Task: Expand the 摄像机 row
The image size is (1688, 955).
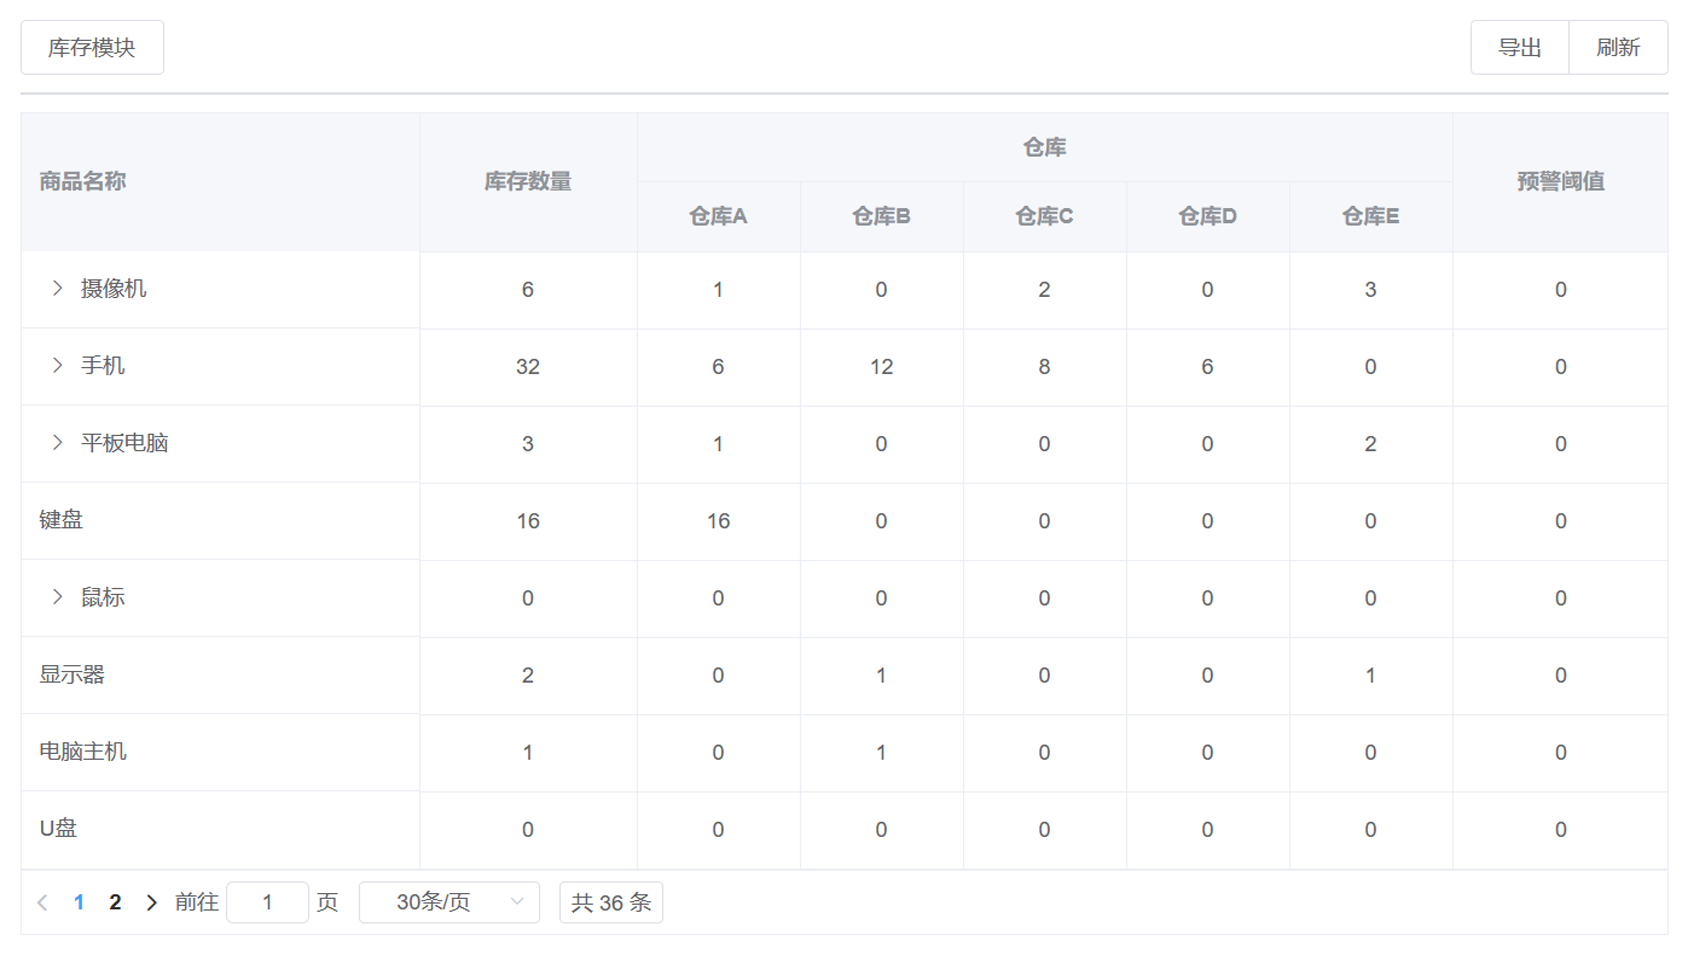Action: pyautogui.click(x=57, y=289)
